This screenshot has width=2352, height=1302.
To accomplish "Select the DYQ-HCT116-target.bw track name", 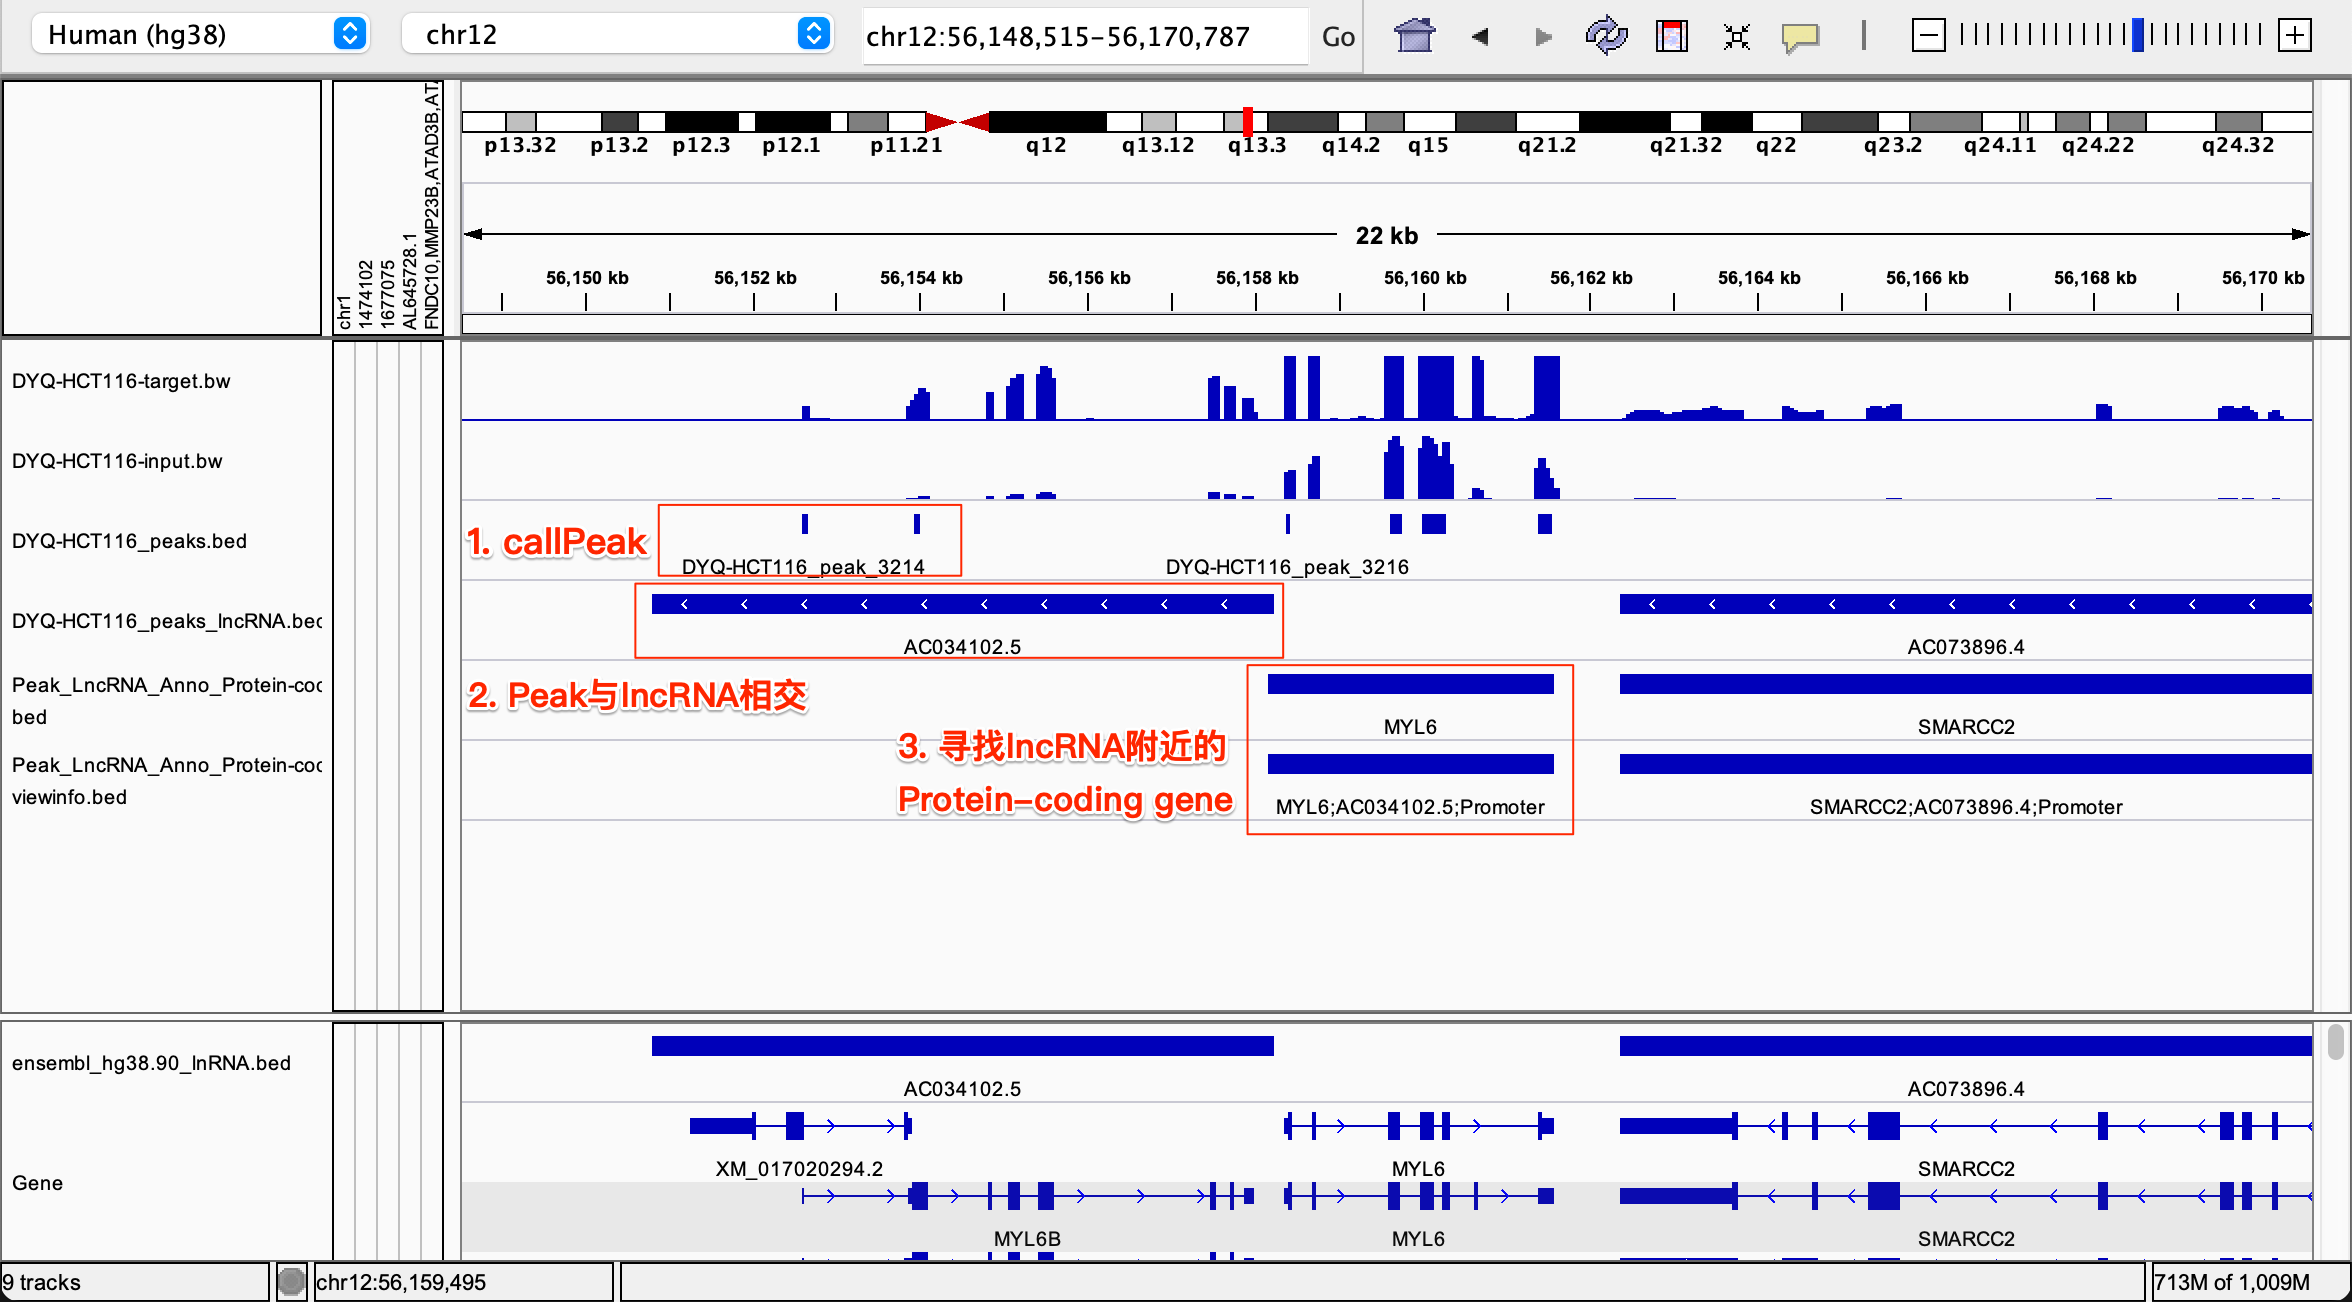I will pos(121,381).
